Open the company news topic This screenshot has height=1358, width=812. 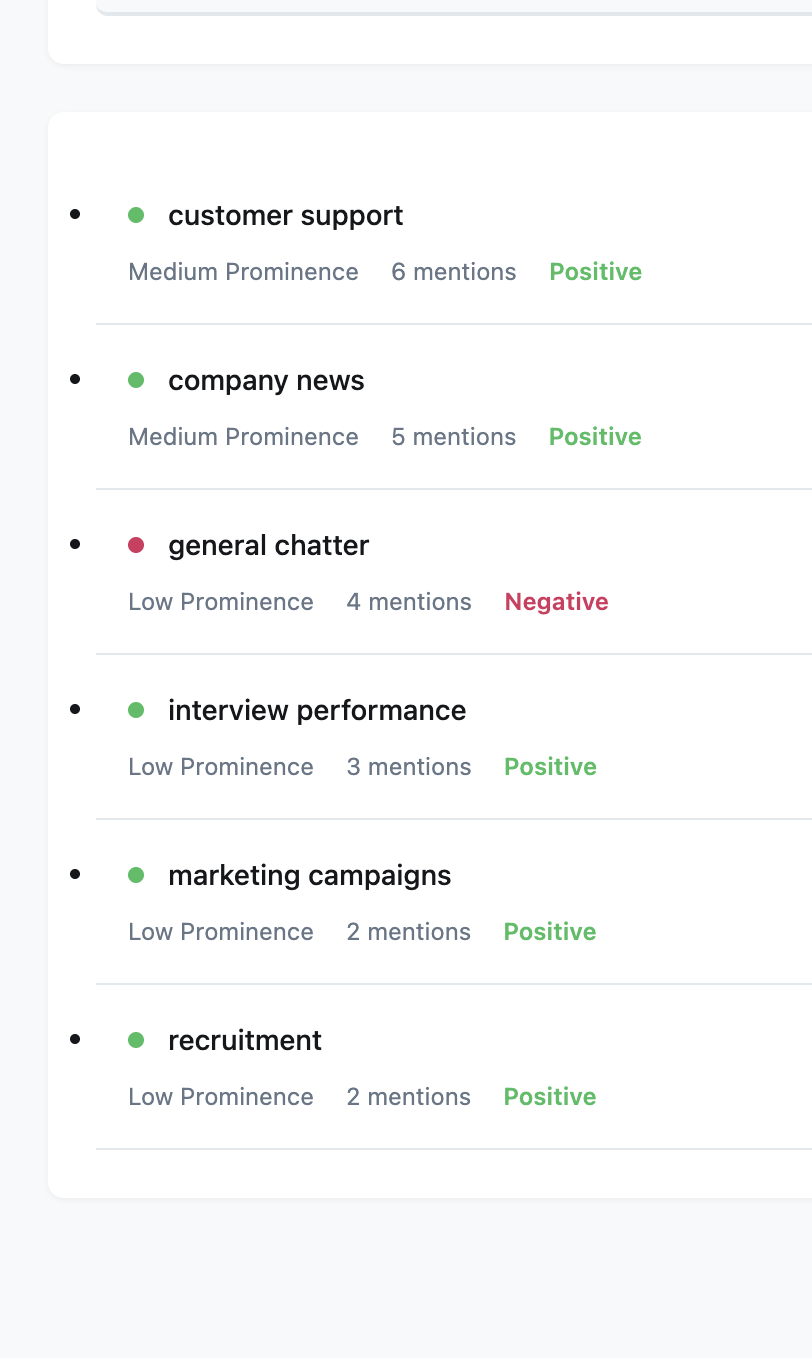[x=266, y=381]
